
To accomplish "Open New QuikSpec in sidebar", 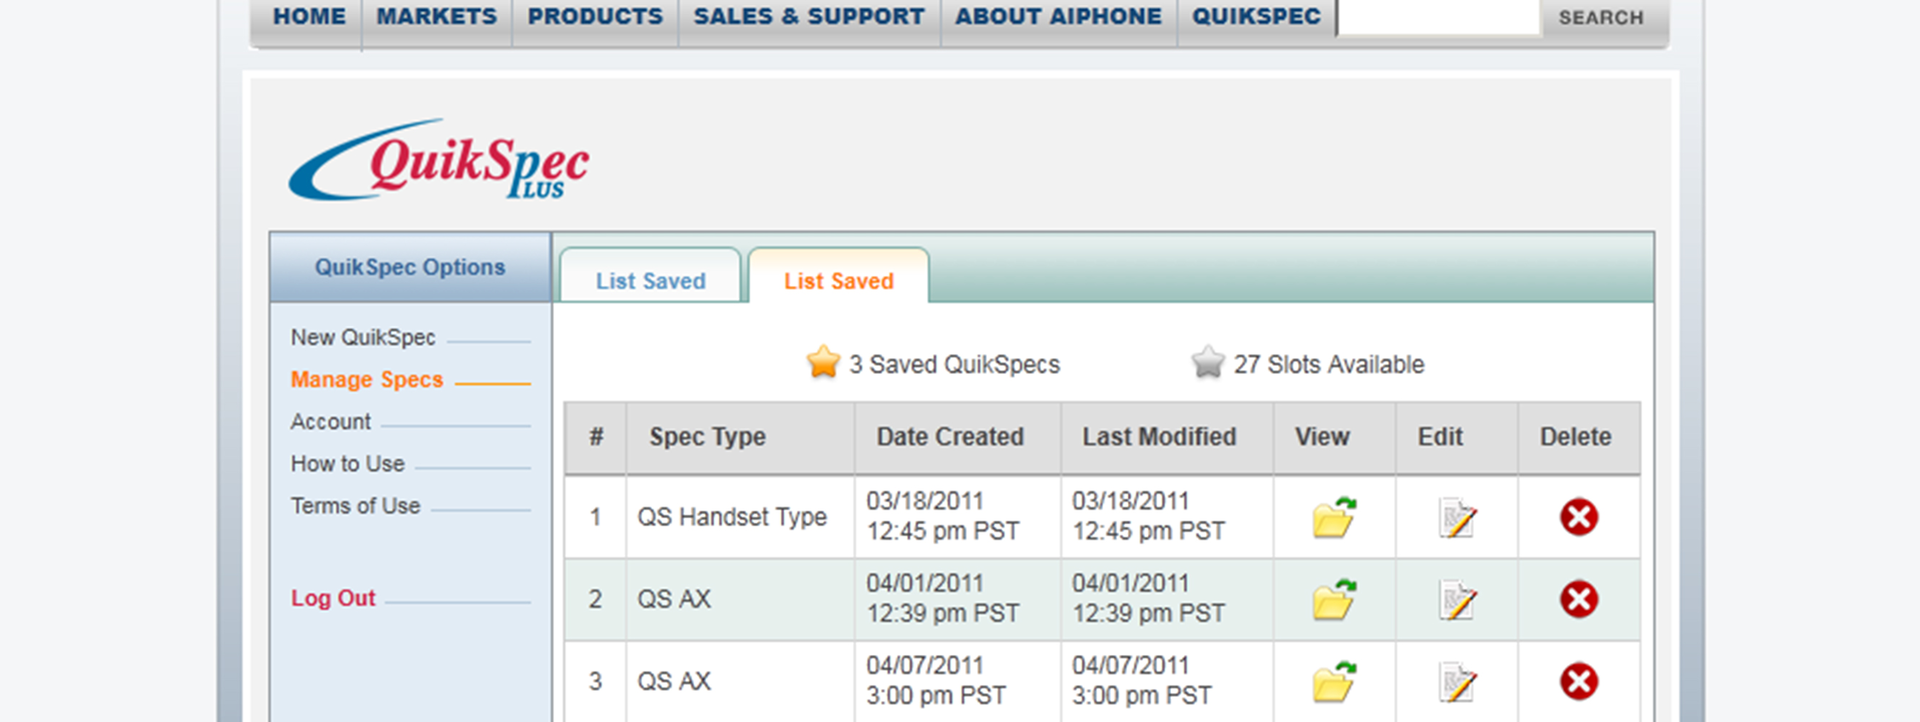I will 363,338.
